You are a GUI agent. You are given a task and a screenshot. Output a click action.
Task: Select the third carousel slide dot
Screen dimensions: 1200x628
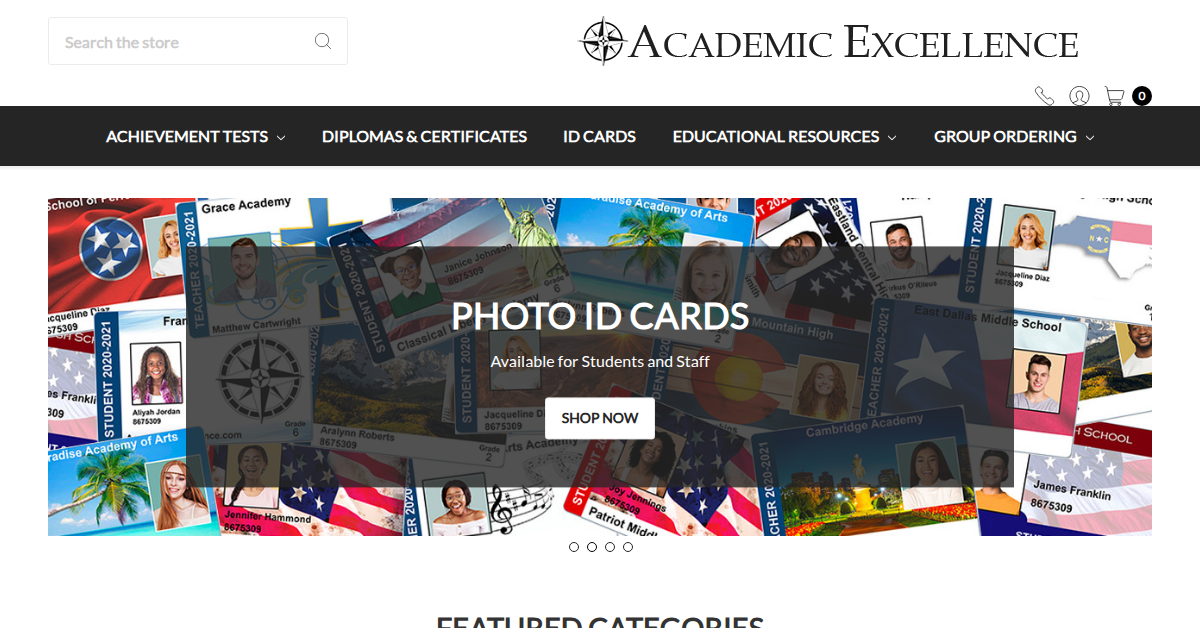point(610,547)
